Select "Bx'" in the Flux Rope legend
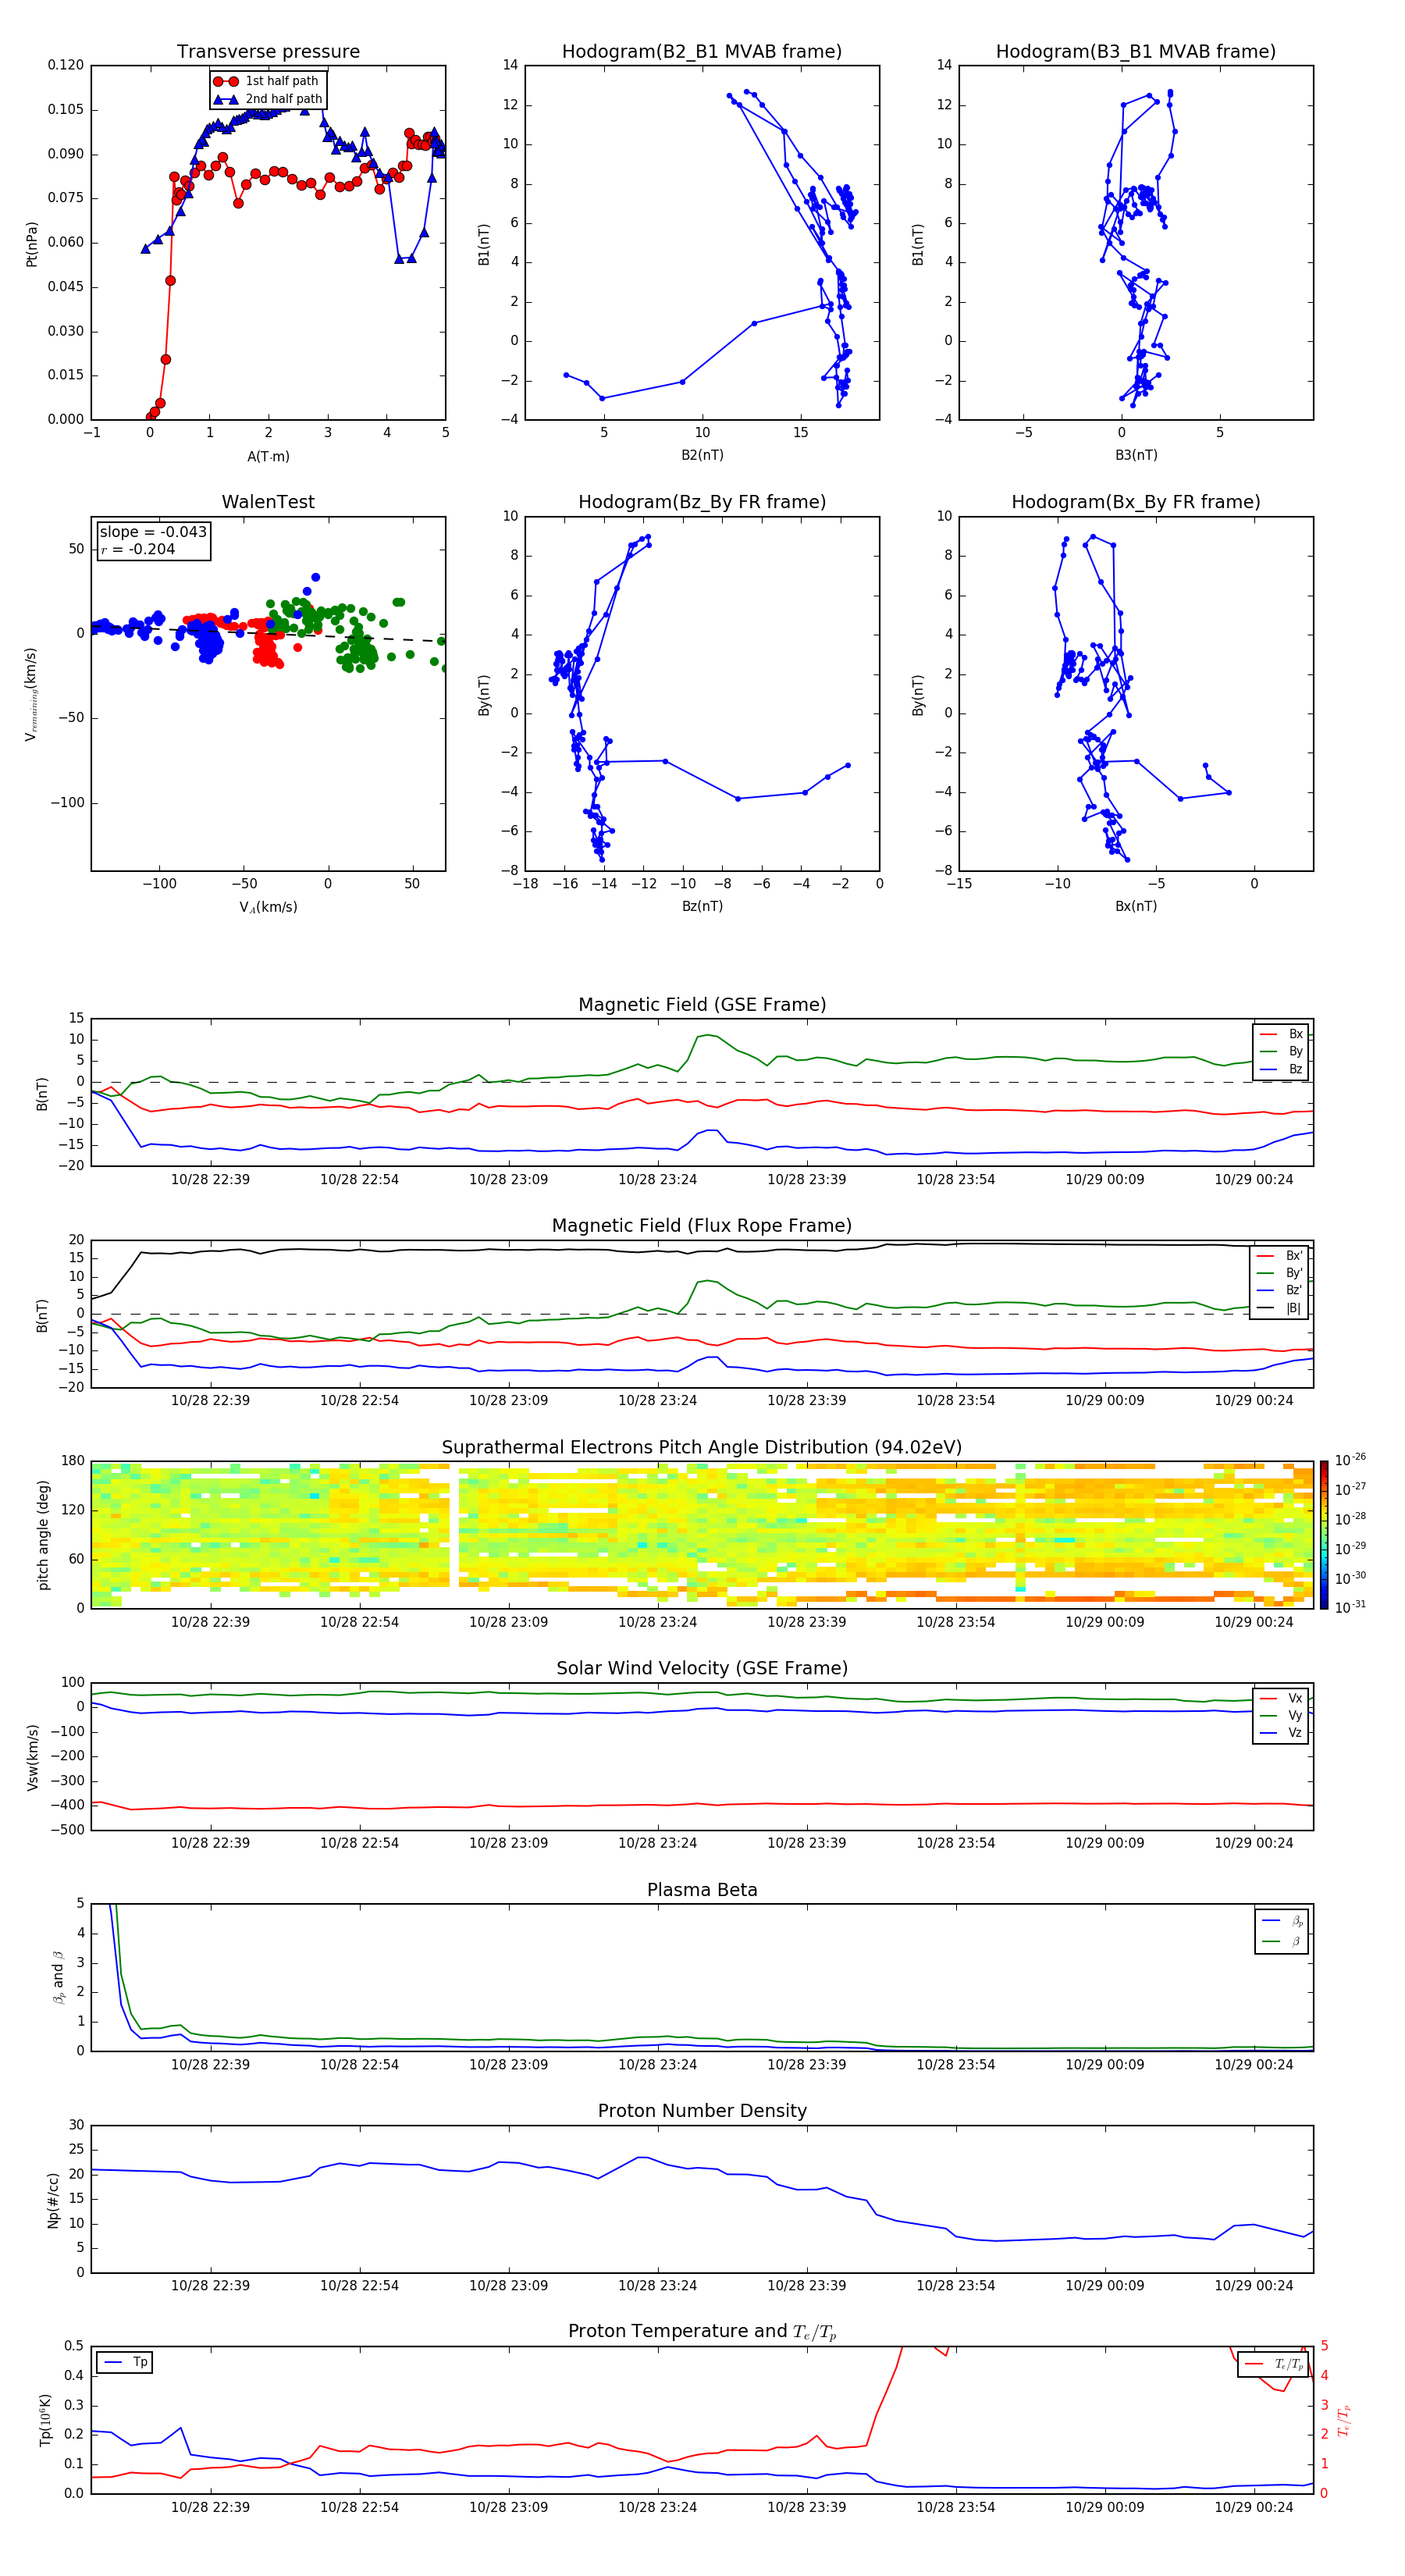The image size is (1405, 2576). pos(1280,1256)
